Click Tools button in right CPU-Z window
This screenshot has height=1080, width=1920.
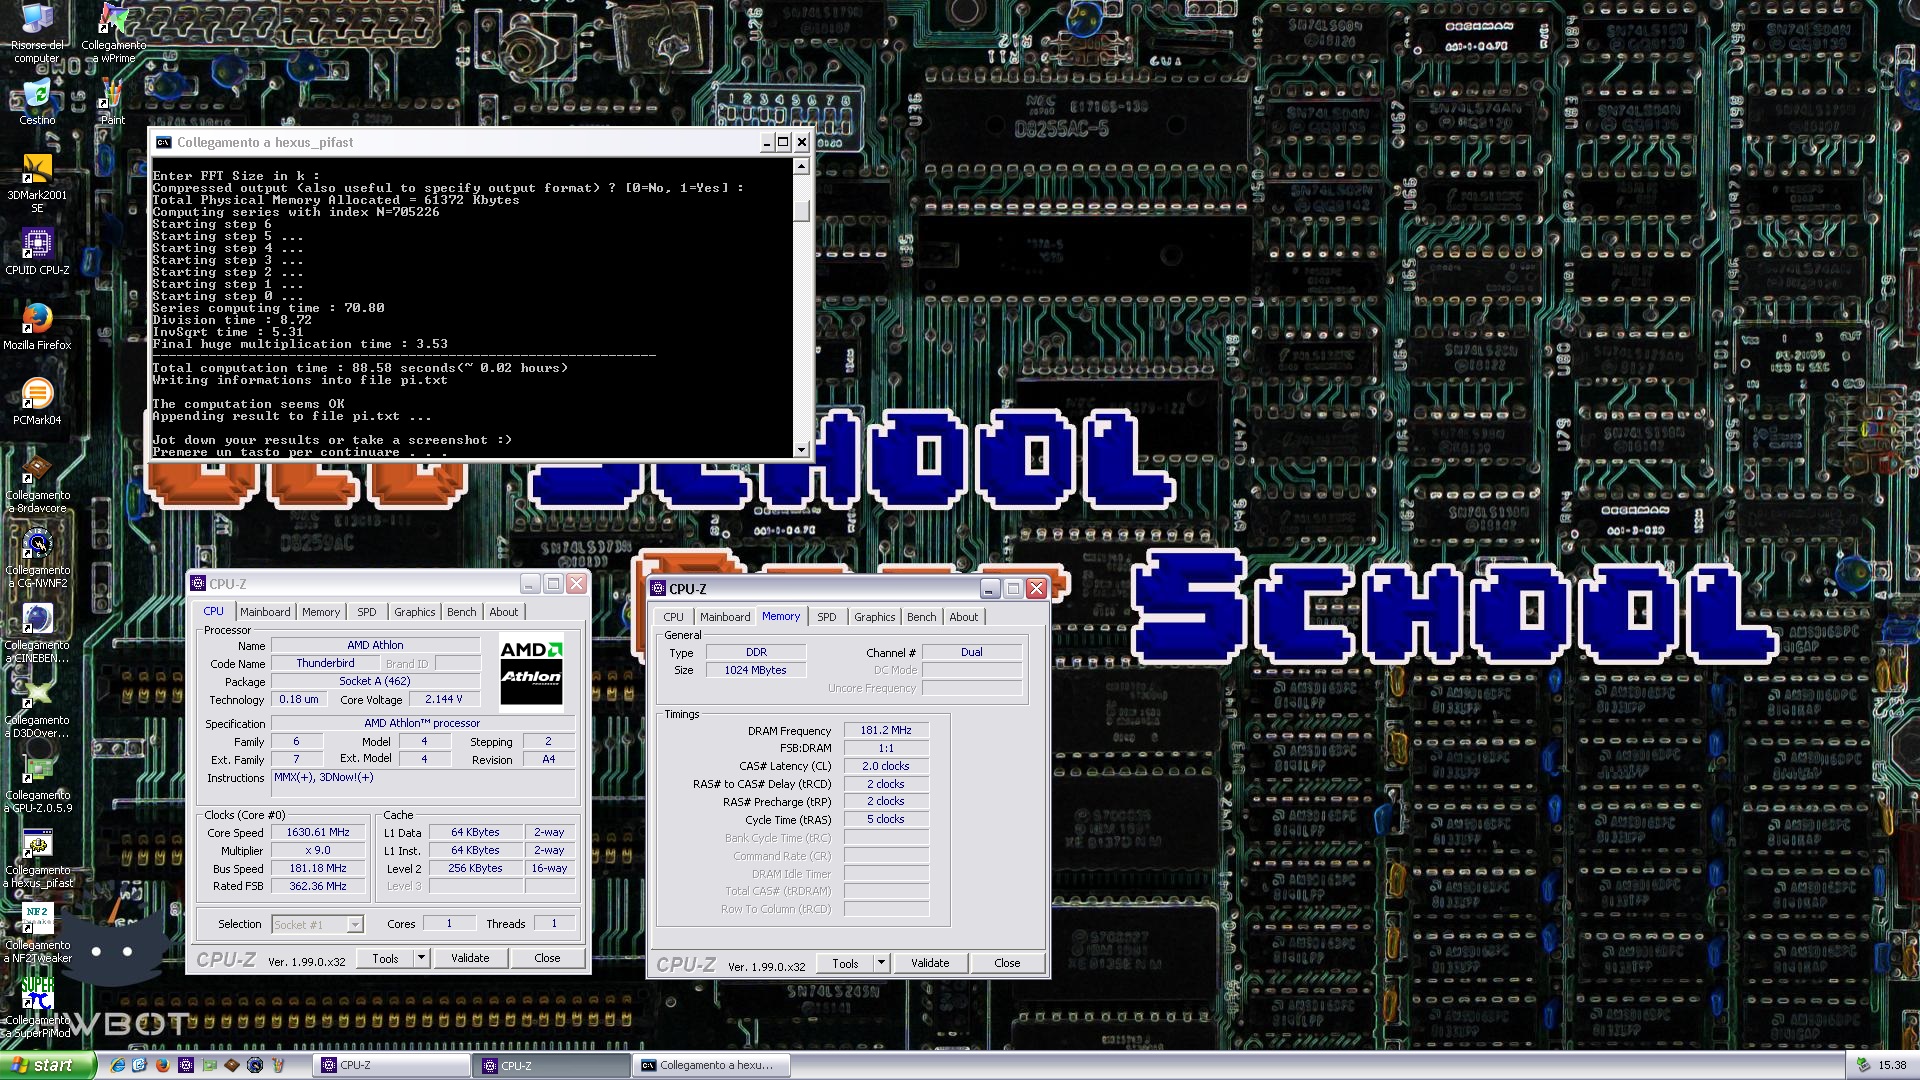pyautogui.click(x=845, y=963)
